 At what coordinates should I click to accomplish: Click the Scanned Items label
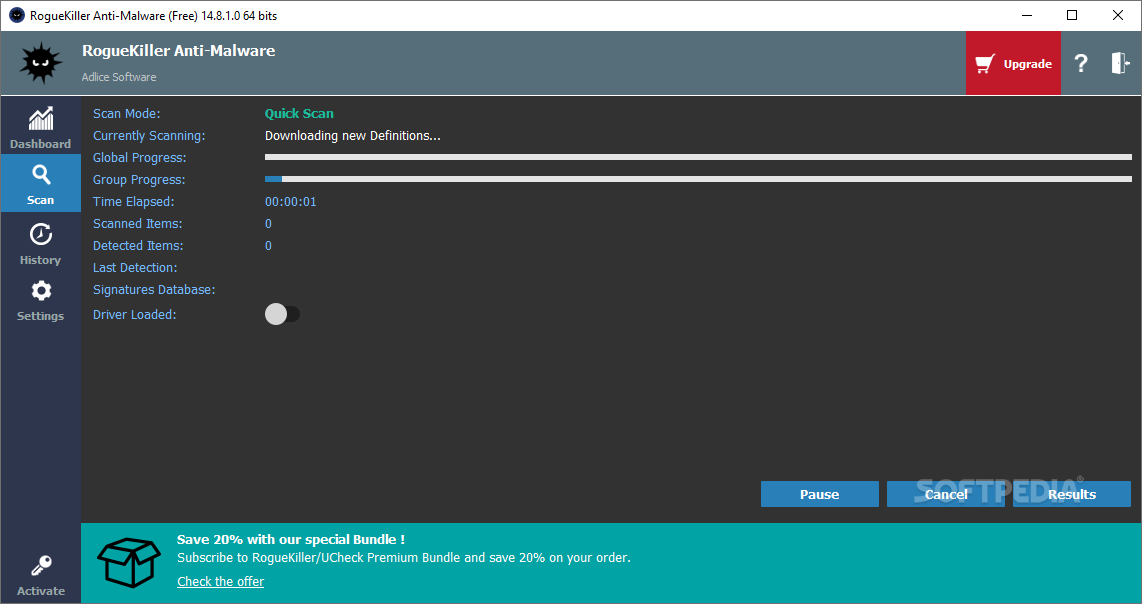pos(138,224)
